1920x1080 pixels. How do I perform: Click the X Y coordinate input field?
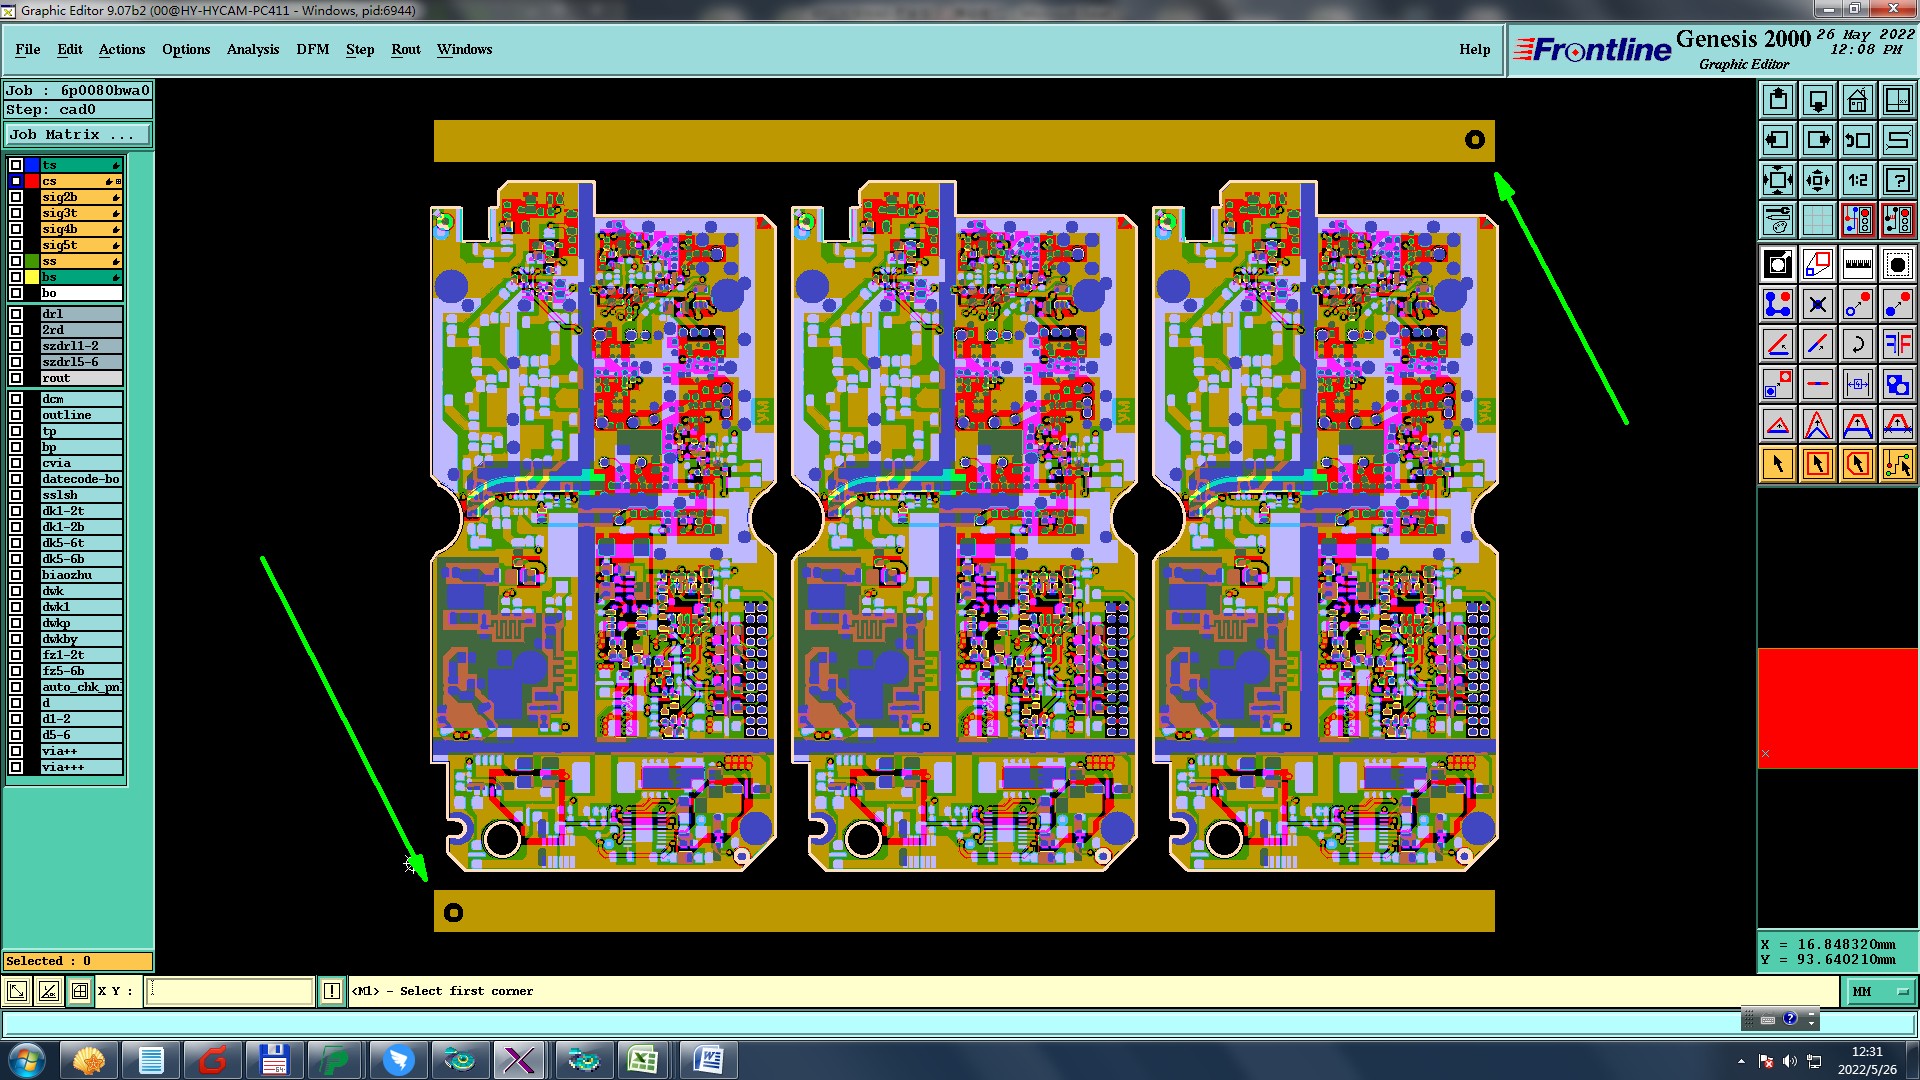[230, 991]
